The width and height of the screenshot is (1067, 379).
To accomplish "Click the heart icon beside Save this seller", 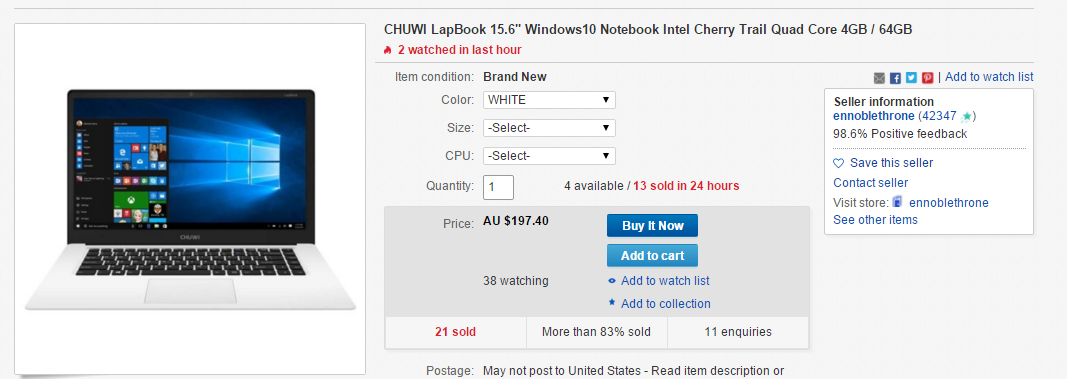I will click(x=838, y=163).
